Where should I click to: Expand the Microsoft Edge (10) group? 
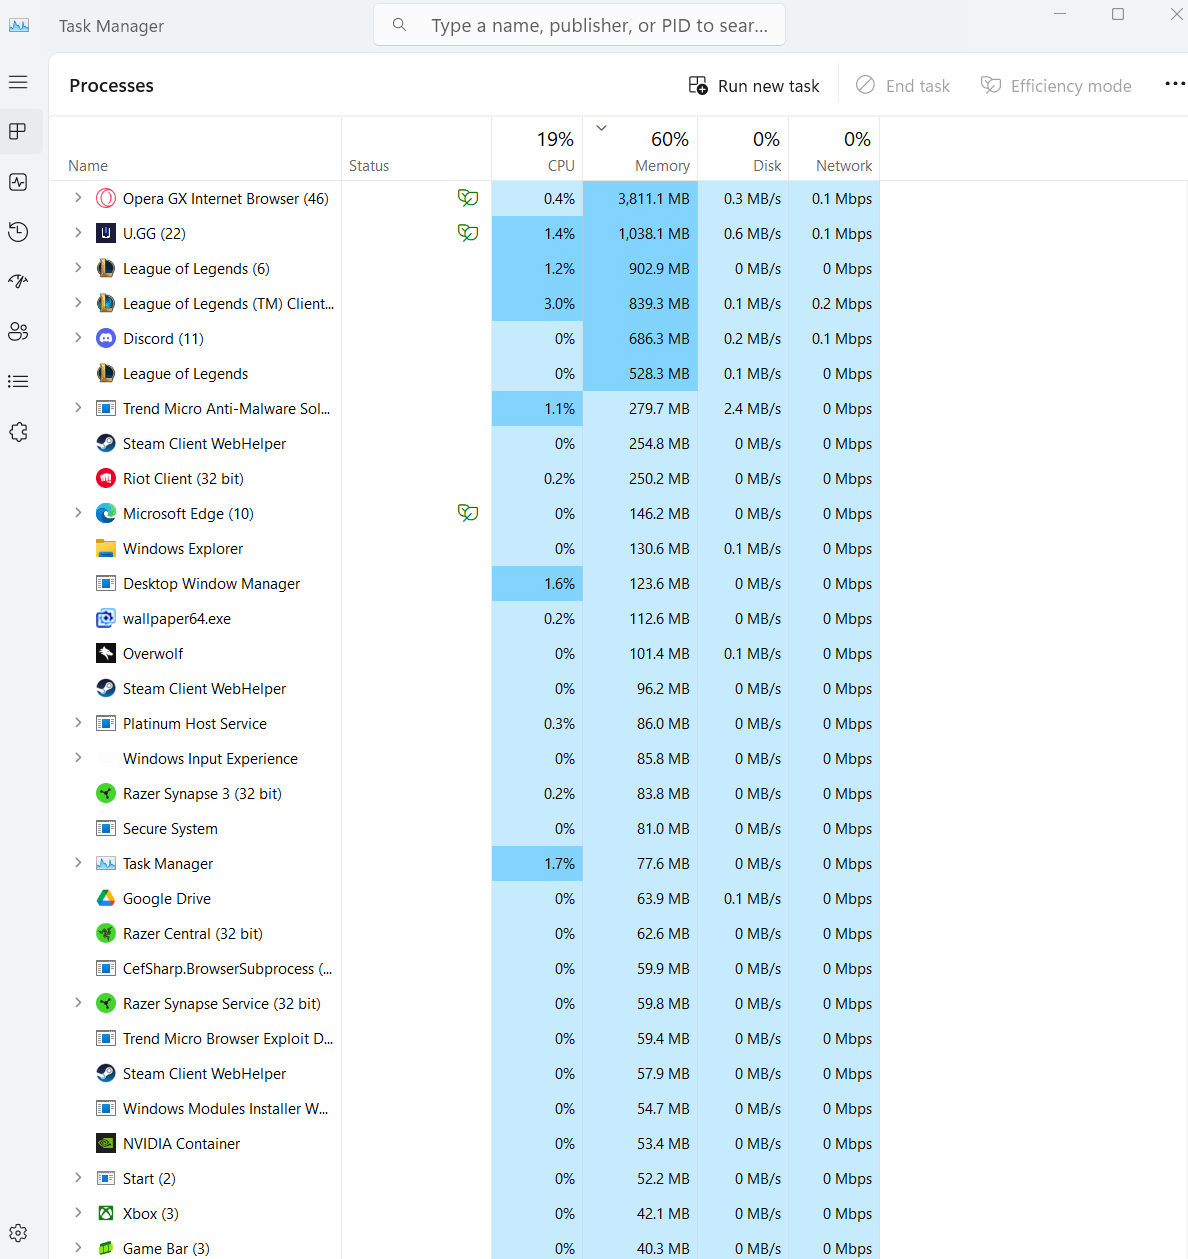pyautogui.click(x=78, y=513)
